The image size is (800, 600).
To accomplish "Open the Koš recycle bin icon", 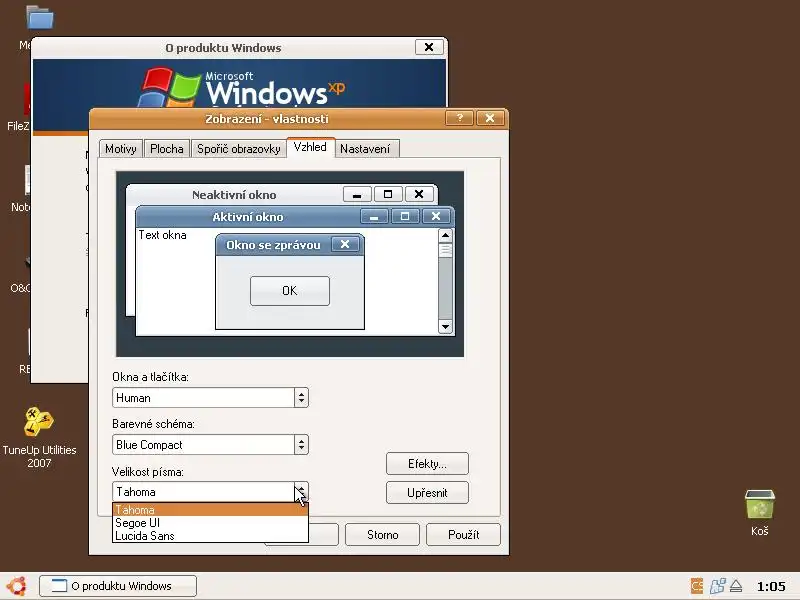I will [x=760, y=512].
